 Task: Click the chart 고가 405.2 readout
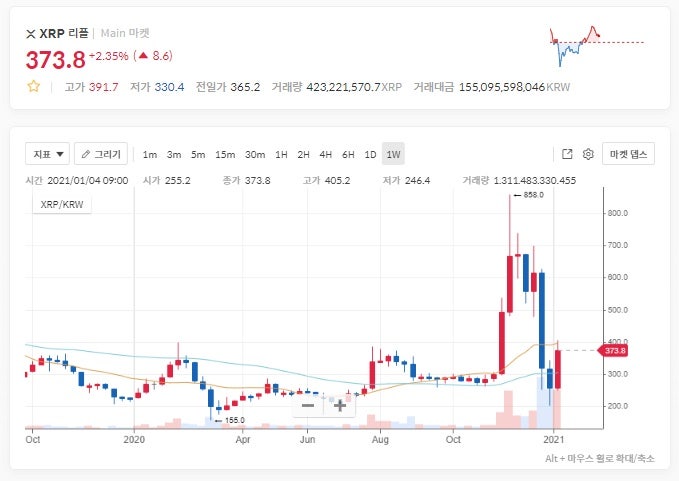326,180
